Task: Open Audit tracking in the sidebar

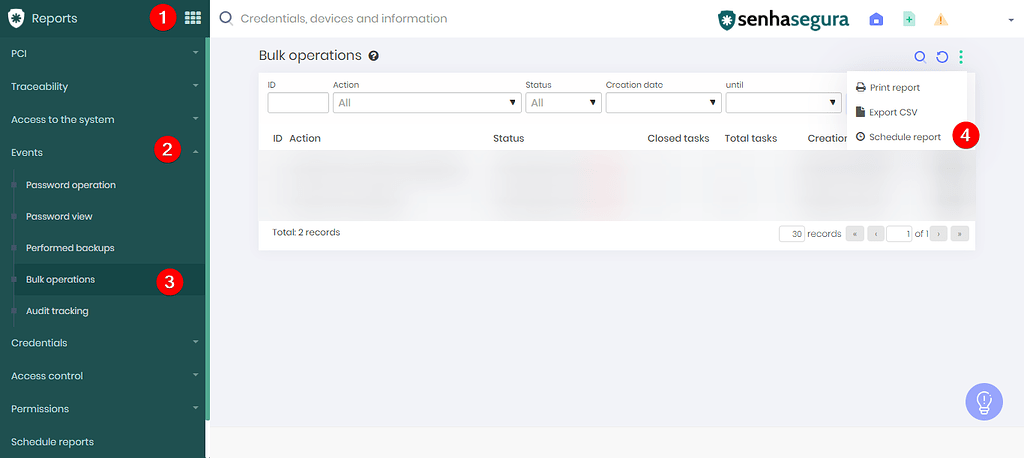Action: click(57, 311)
